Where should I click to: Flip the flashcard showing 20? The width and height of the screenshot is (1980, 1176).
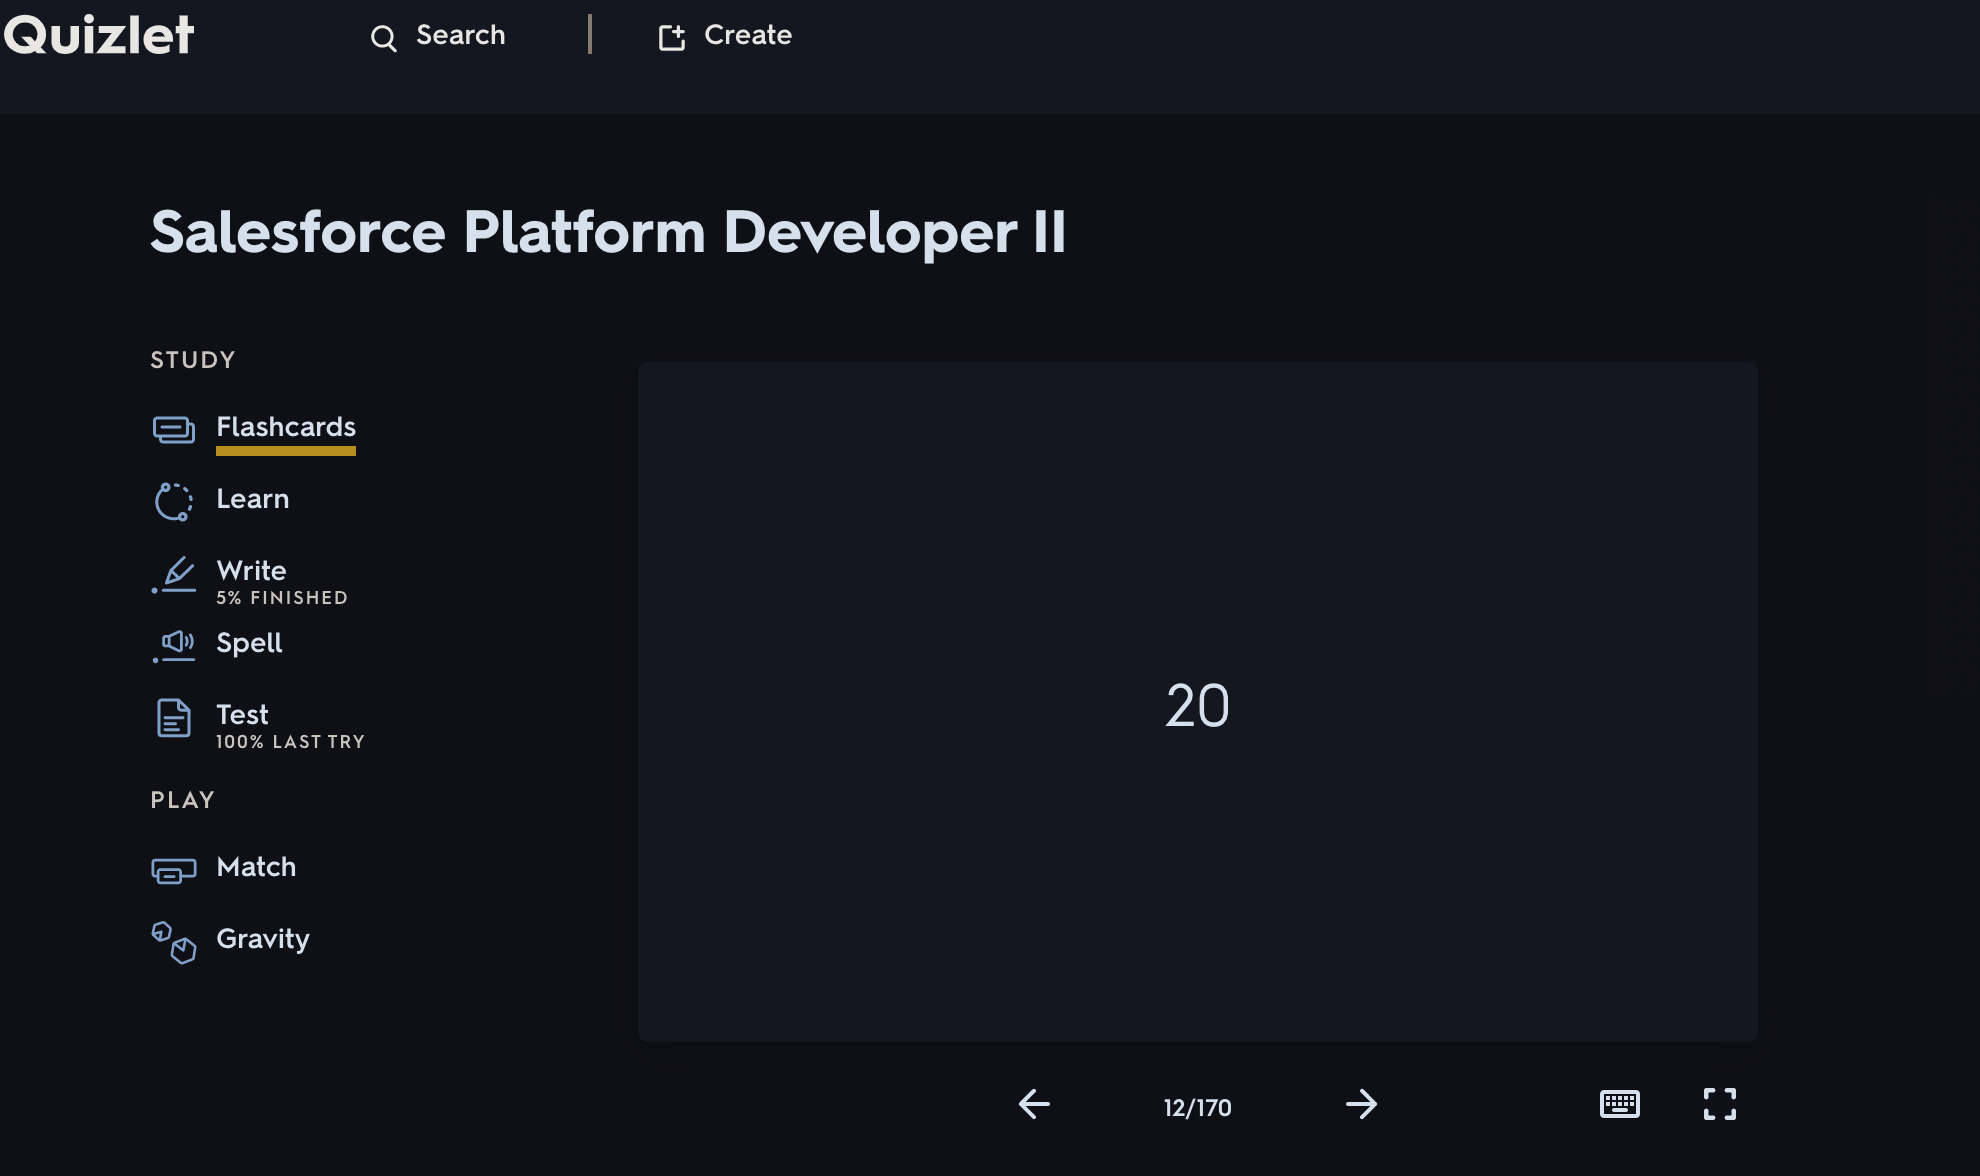click(1198, 702)
